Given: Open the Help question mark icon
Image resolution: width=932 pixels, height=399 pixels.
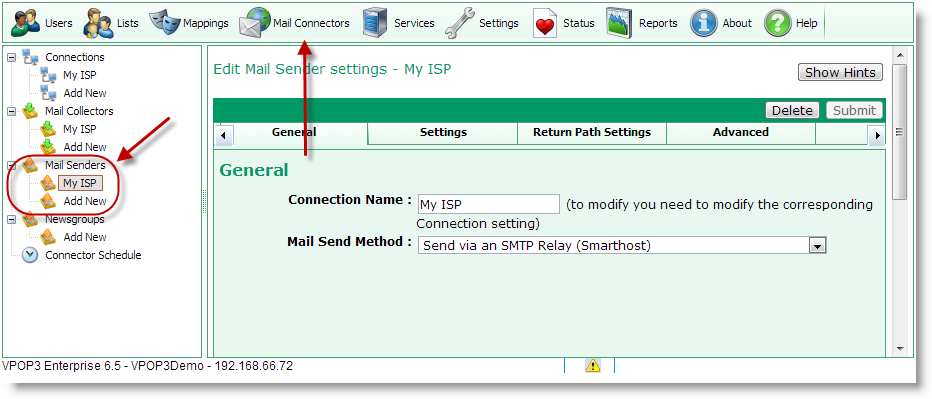Looking at the screenshot, I should tap(777, 23).
